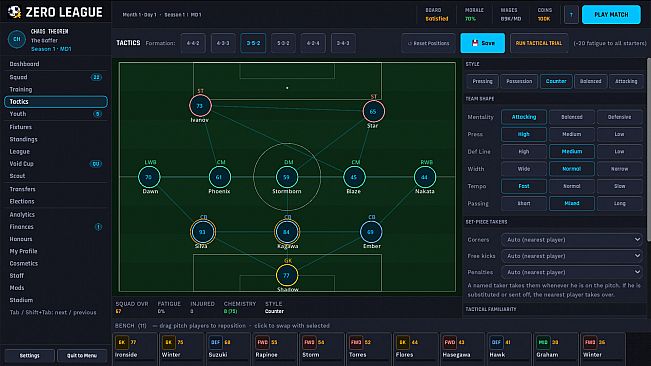The width and height of the screenshot is (651, 366).
Task: Set style to Attacking
Action: pyautogui.click(x=626, y=81)
